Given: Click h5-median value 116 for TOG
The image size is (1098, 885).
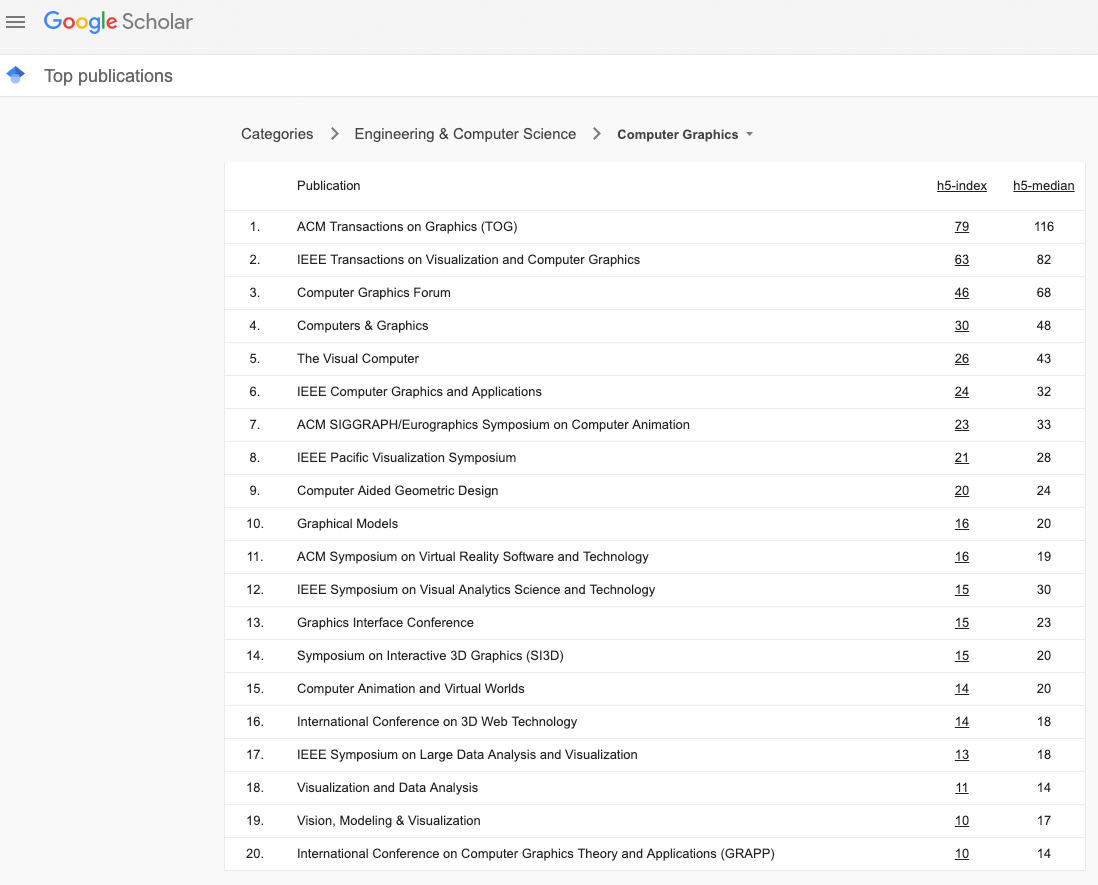Looking at the screenshot, I should pyautogui.click(x=1043, y=227).
